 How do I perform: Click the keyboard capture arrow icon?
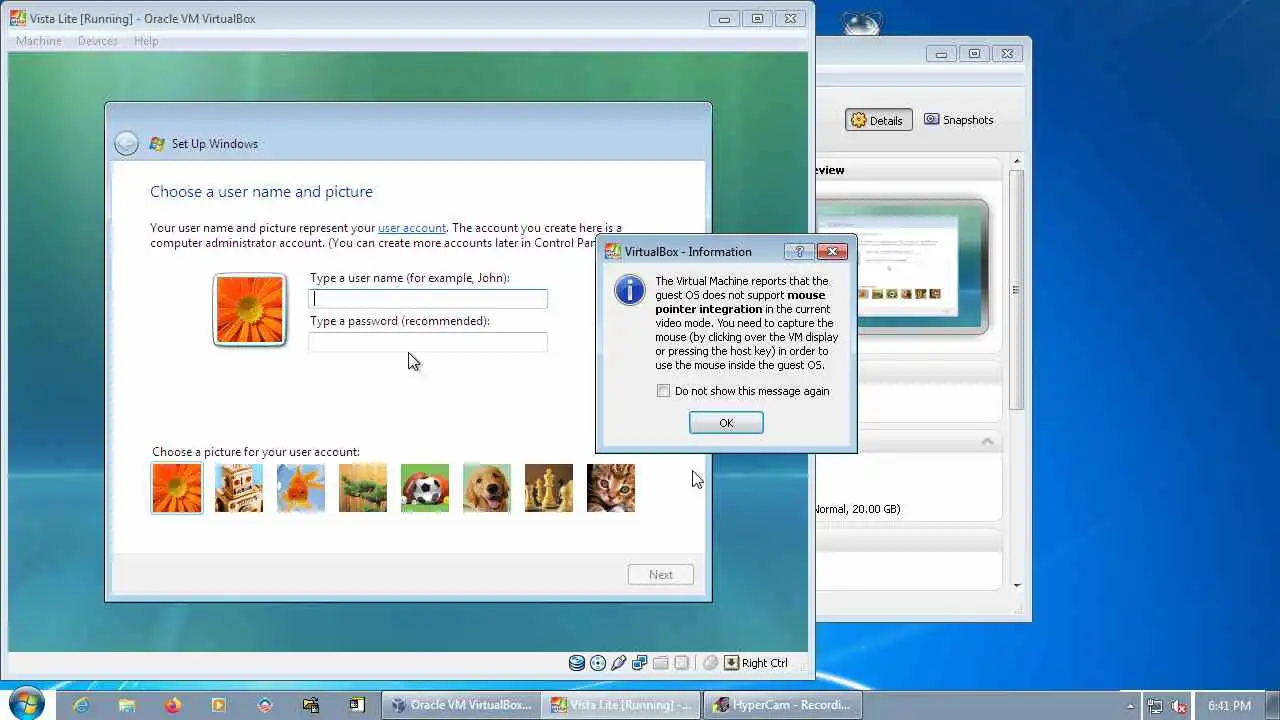[x=731, y=663]
